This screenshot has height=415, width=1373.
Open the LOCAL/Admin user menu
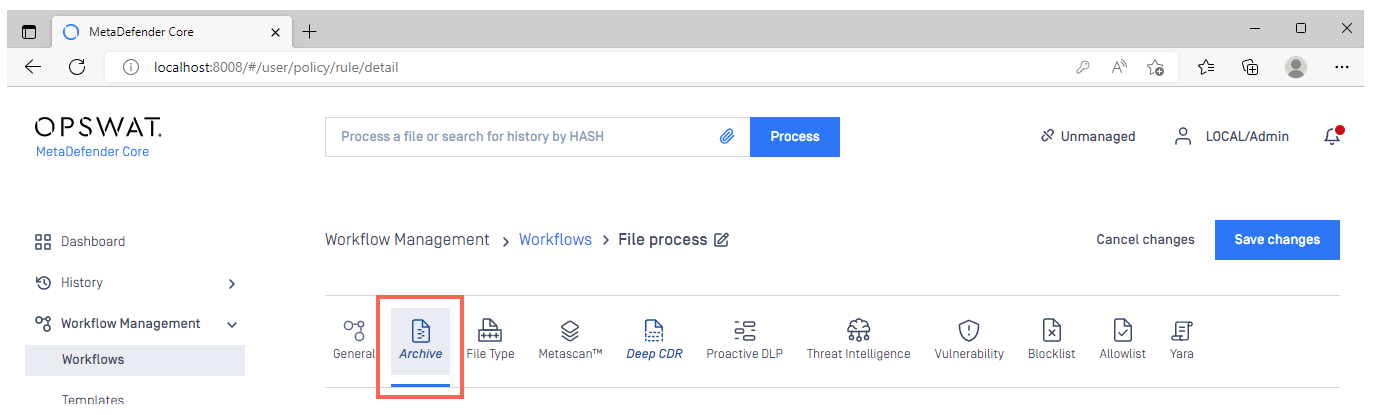coord(1232,136)
